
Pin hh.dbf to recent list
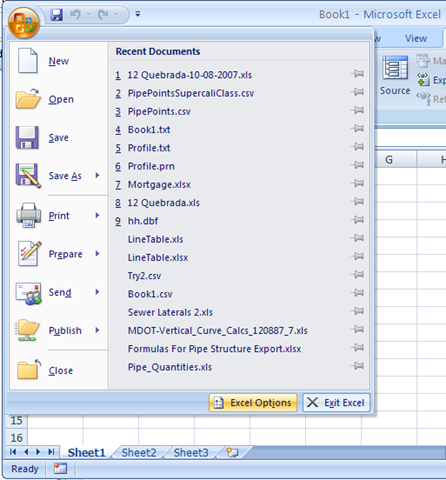(357, 220)
